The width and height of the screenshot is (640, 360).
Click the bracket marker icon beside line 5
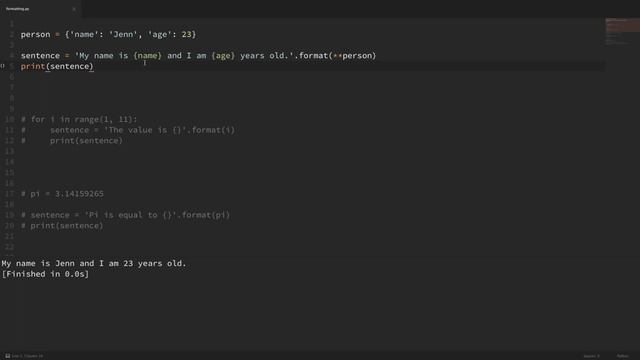[x=2, y=66]
